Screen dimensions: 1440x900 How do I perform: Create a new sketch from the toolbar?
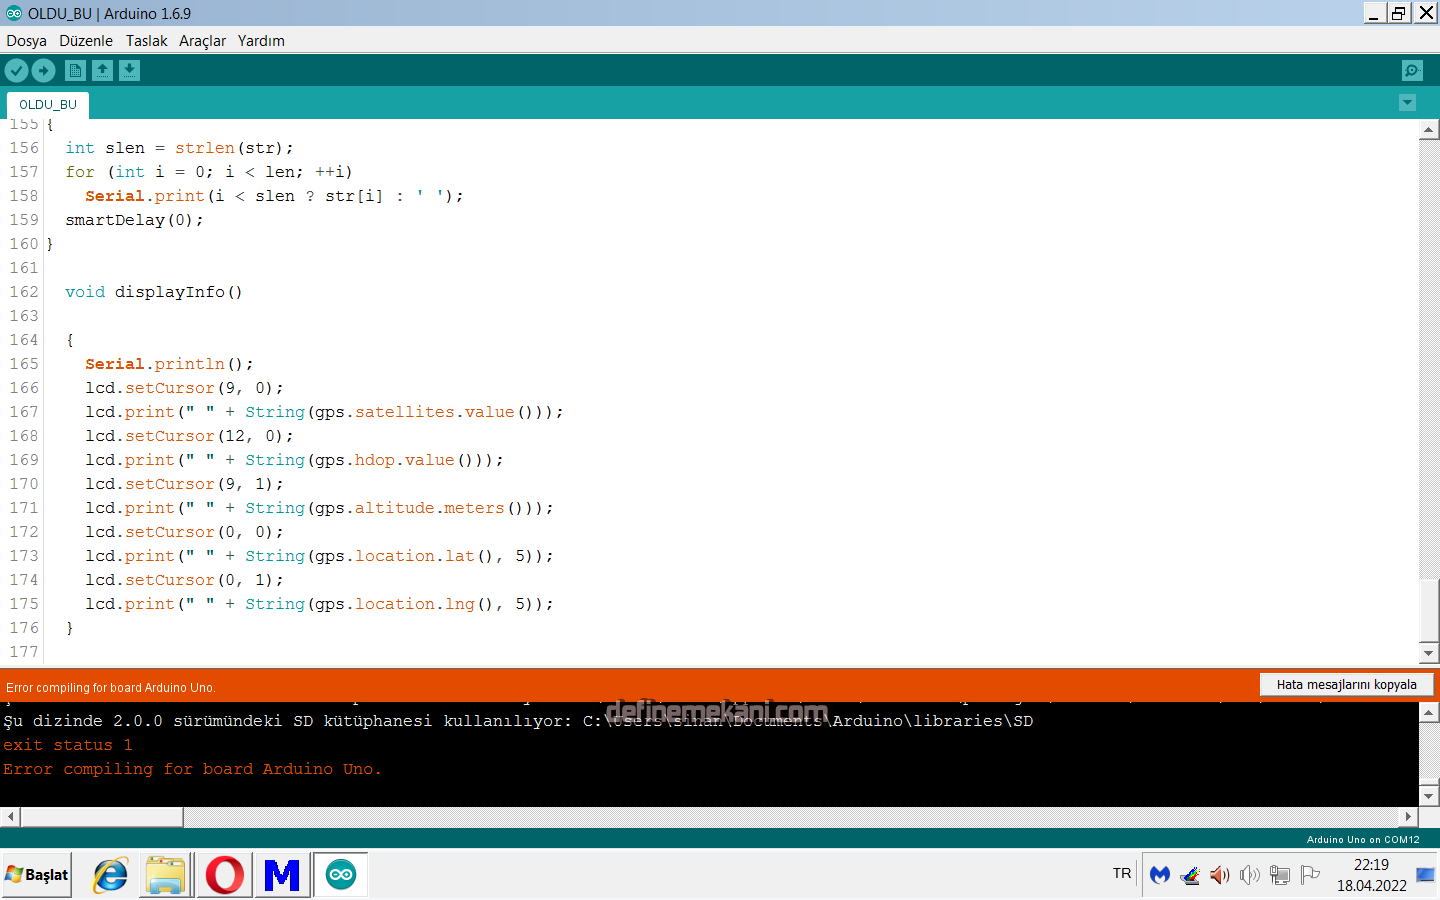tap(75, 70)
